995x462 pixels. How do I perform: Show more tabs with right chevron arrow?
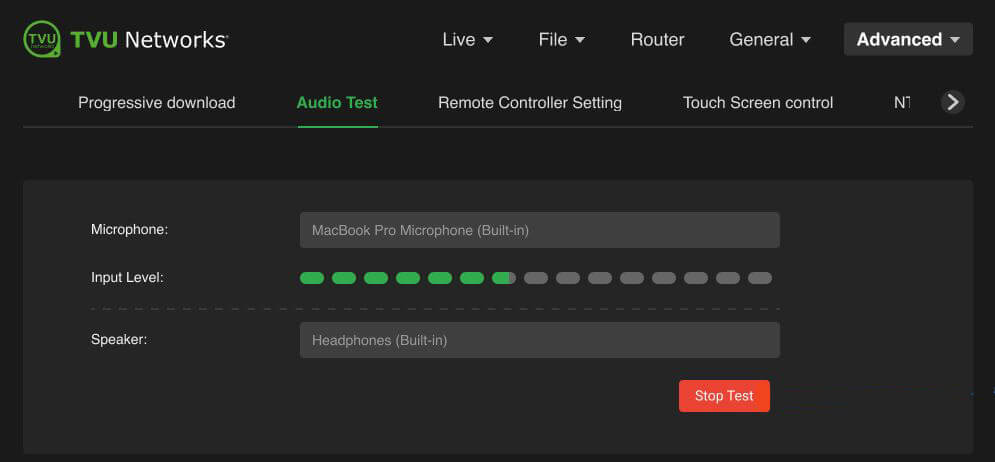pyautogui.click(x=952, y=102)
